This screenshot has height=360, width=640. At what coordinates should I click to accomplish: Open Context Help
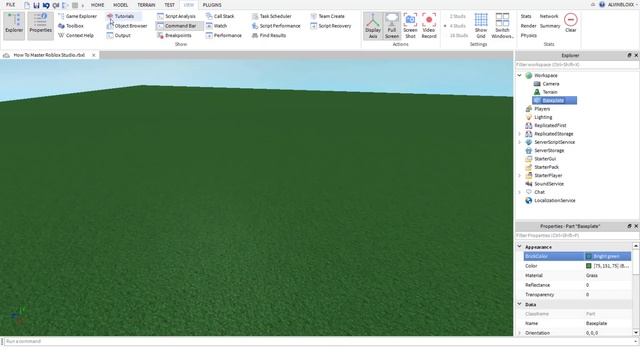pos(76,36)
